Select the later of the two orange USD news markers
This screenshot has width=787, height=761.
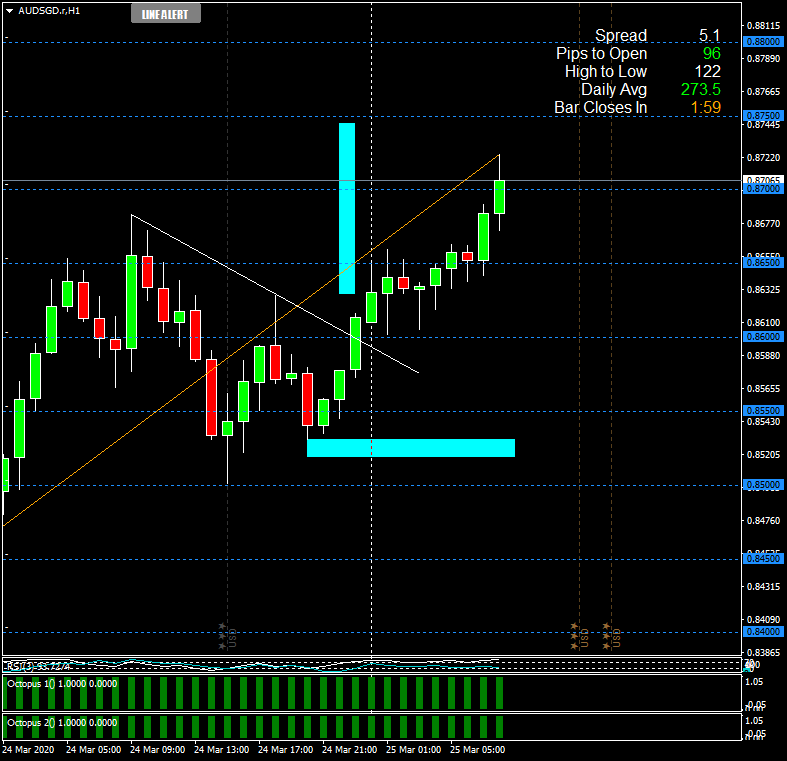click(611, 636)
